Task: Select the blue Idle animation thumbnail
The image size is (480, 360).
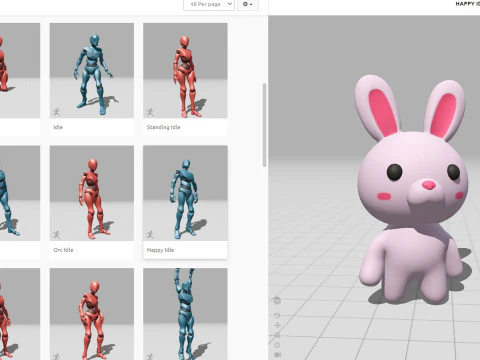Action: click(x=92, y=70)
